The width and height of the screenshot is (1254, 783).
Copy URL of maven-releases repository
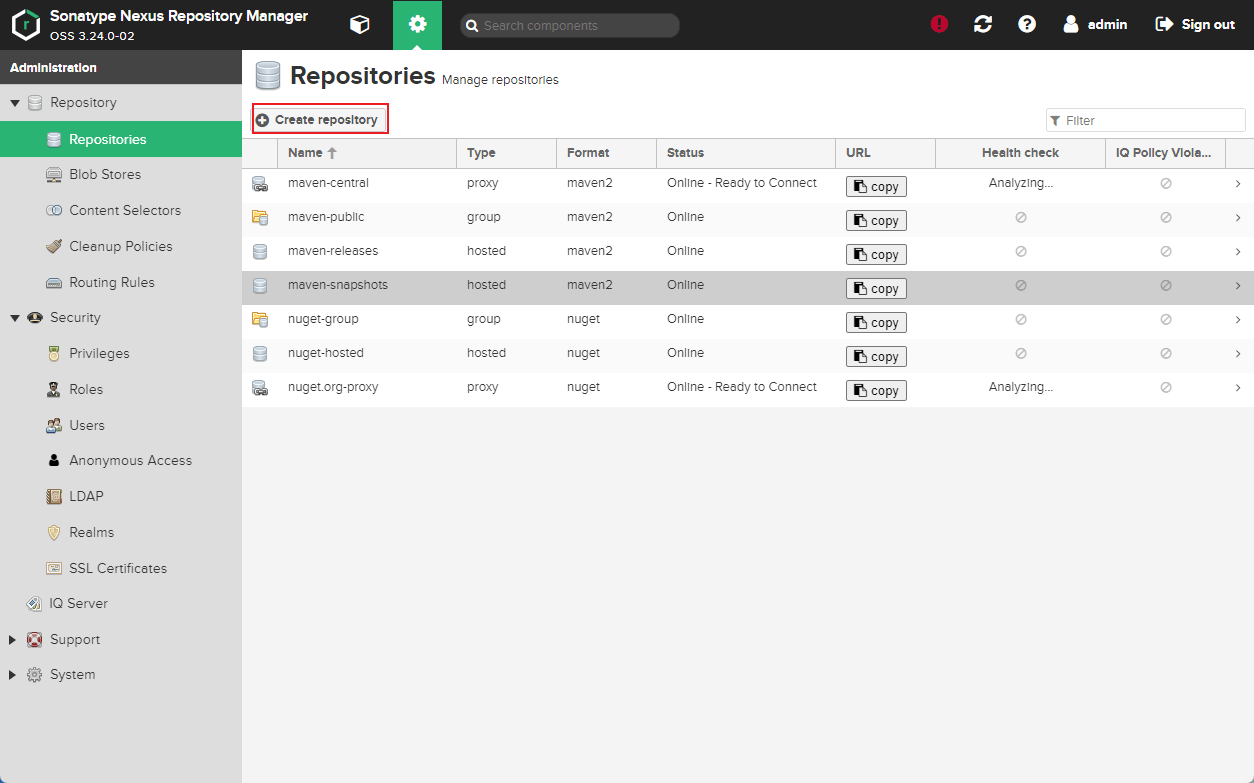pyautogui.click(x=876, y=254)
